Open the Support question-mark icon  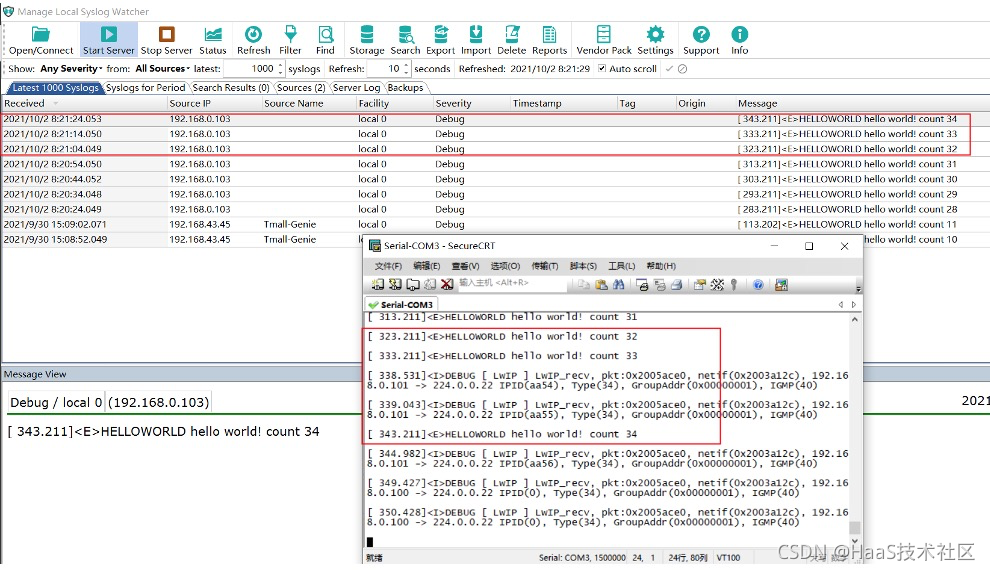(x=701, y=40)
